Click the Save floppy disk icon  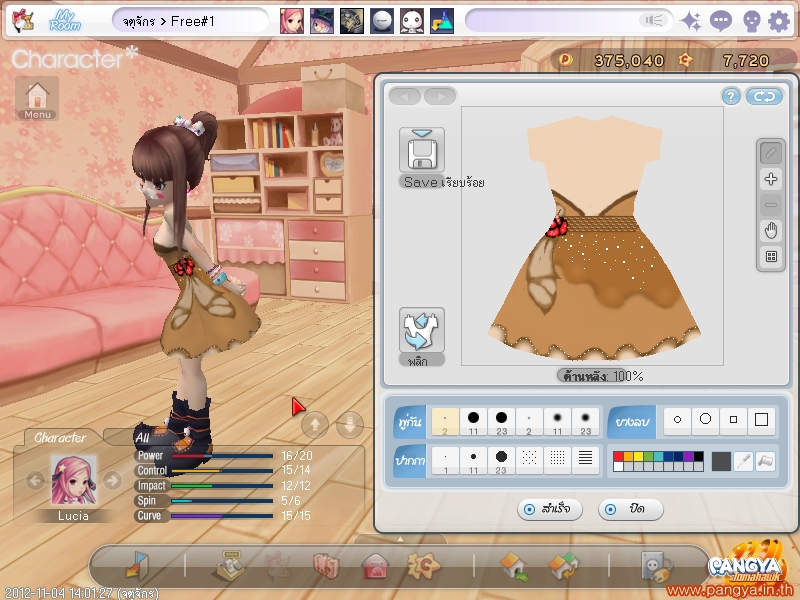pos(421,150)
